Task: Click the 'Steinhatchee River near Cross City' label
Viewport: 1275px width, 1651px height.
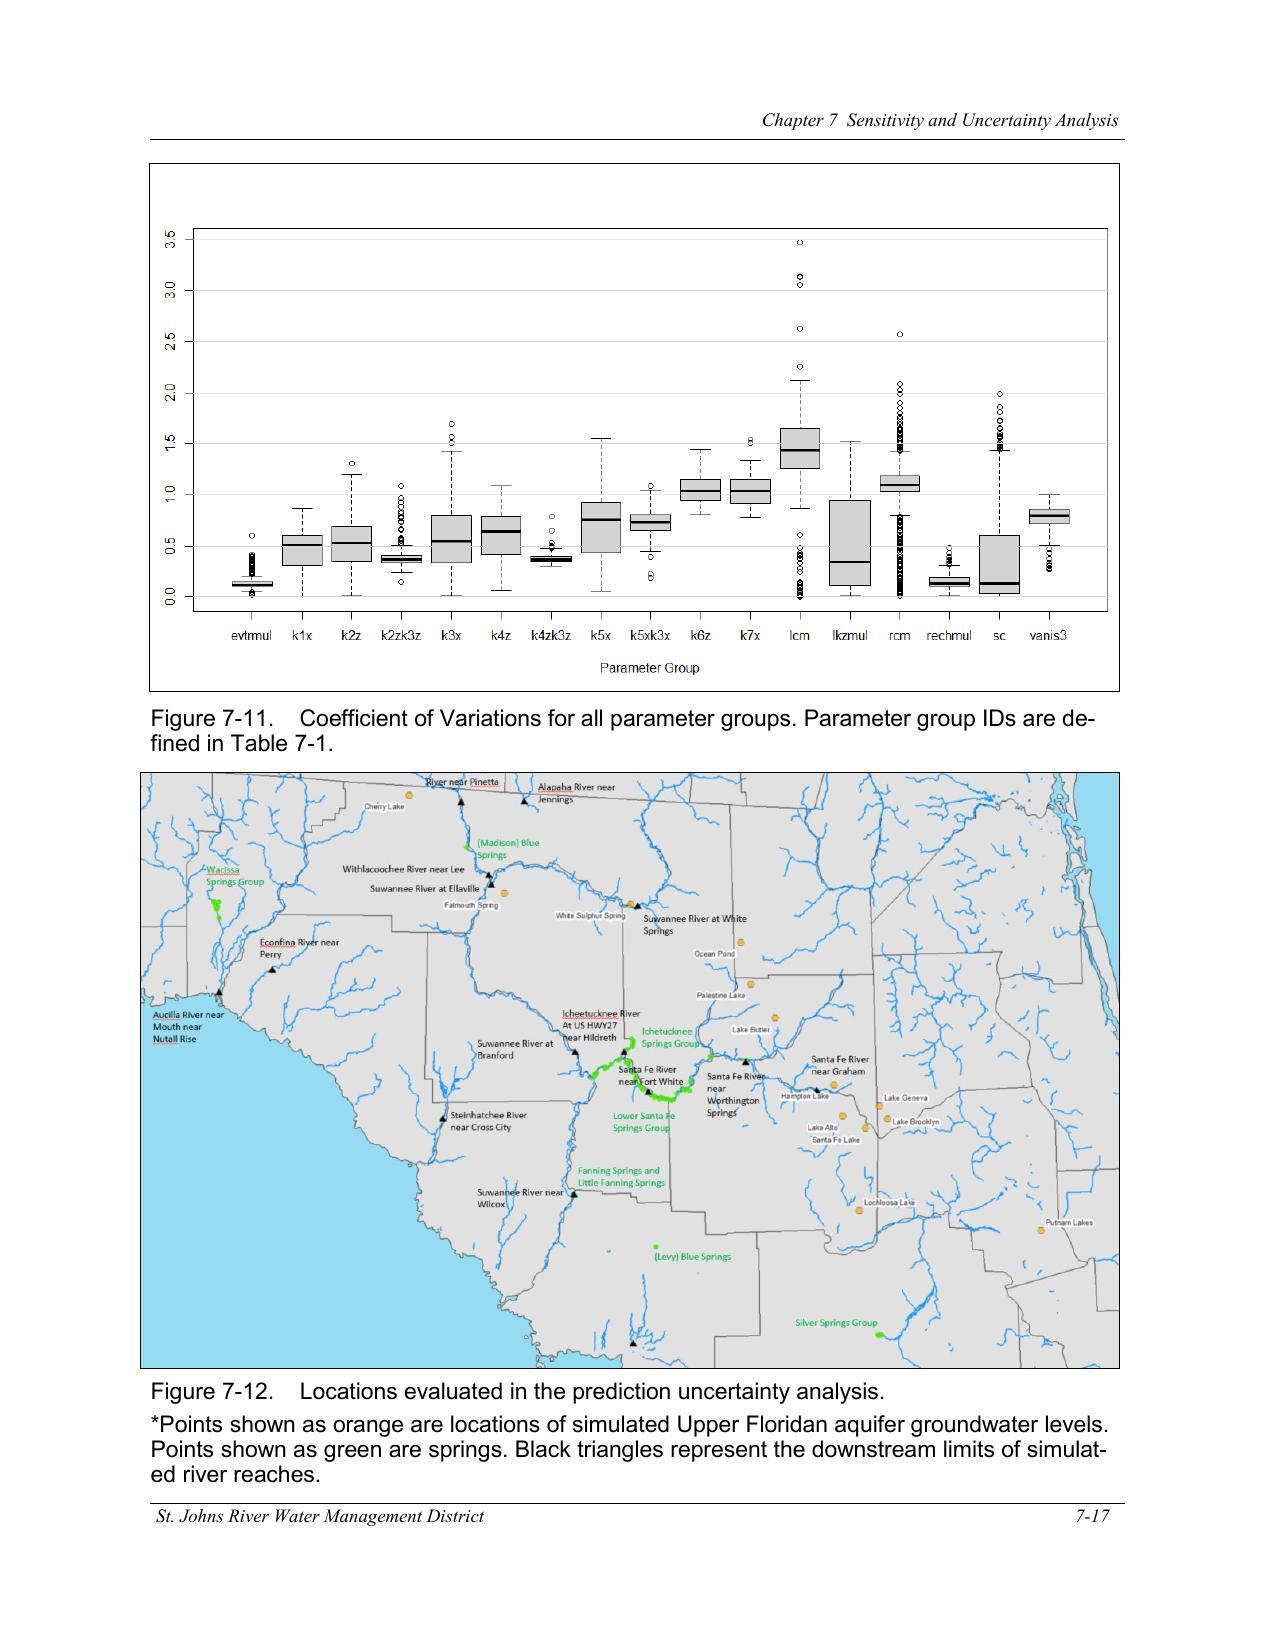Action: 488,1121
